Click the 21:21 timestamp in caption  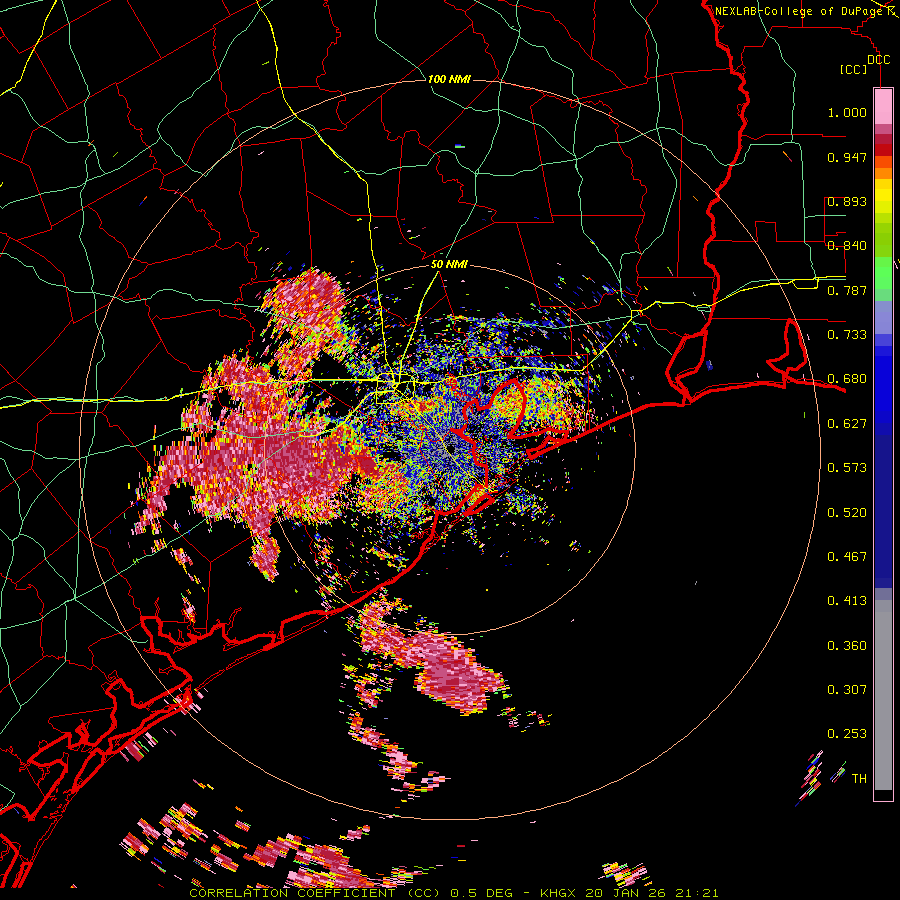coord(698,893)
